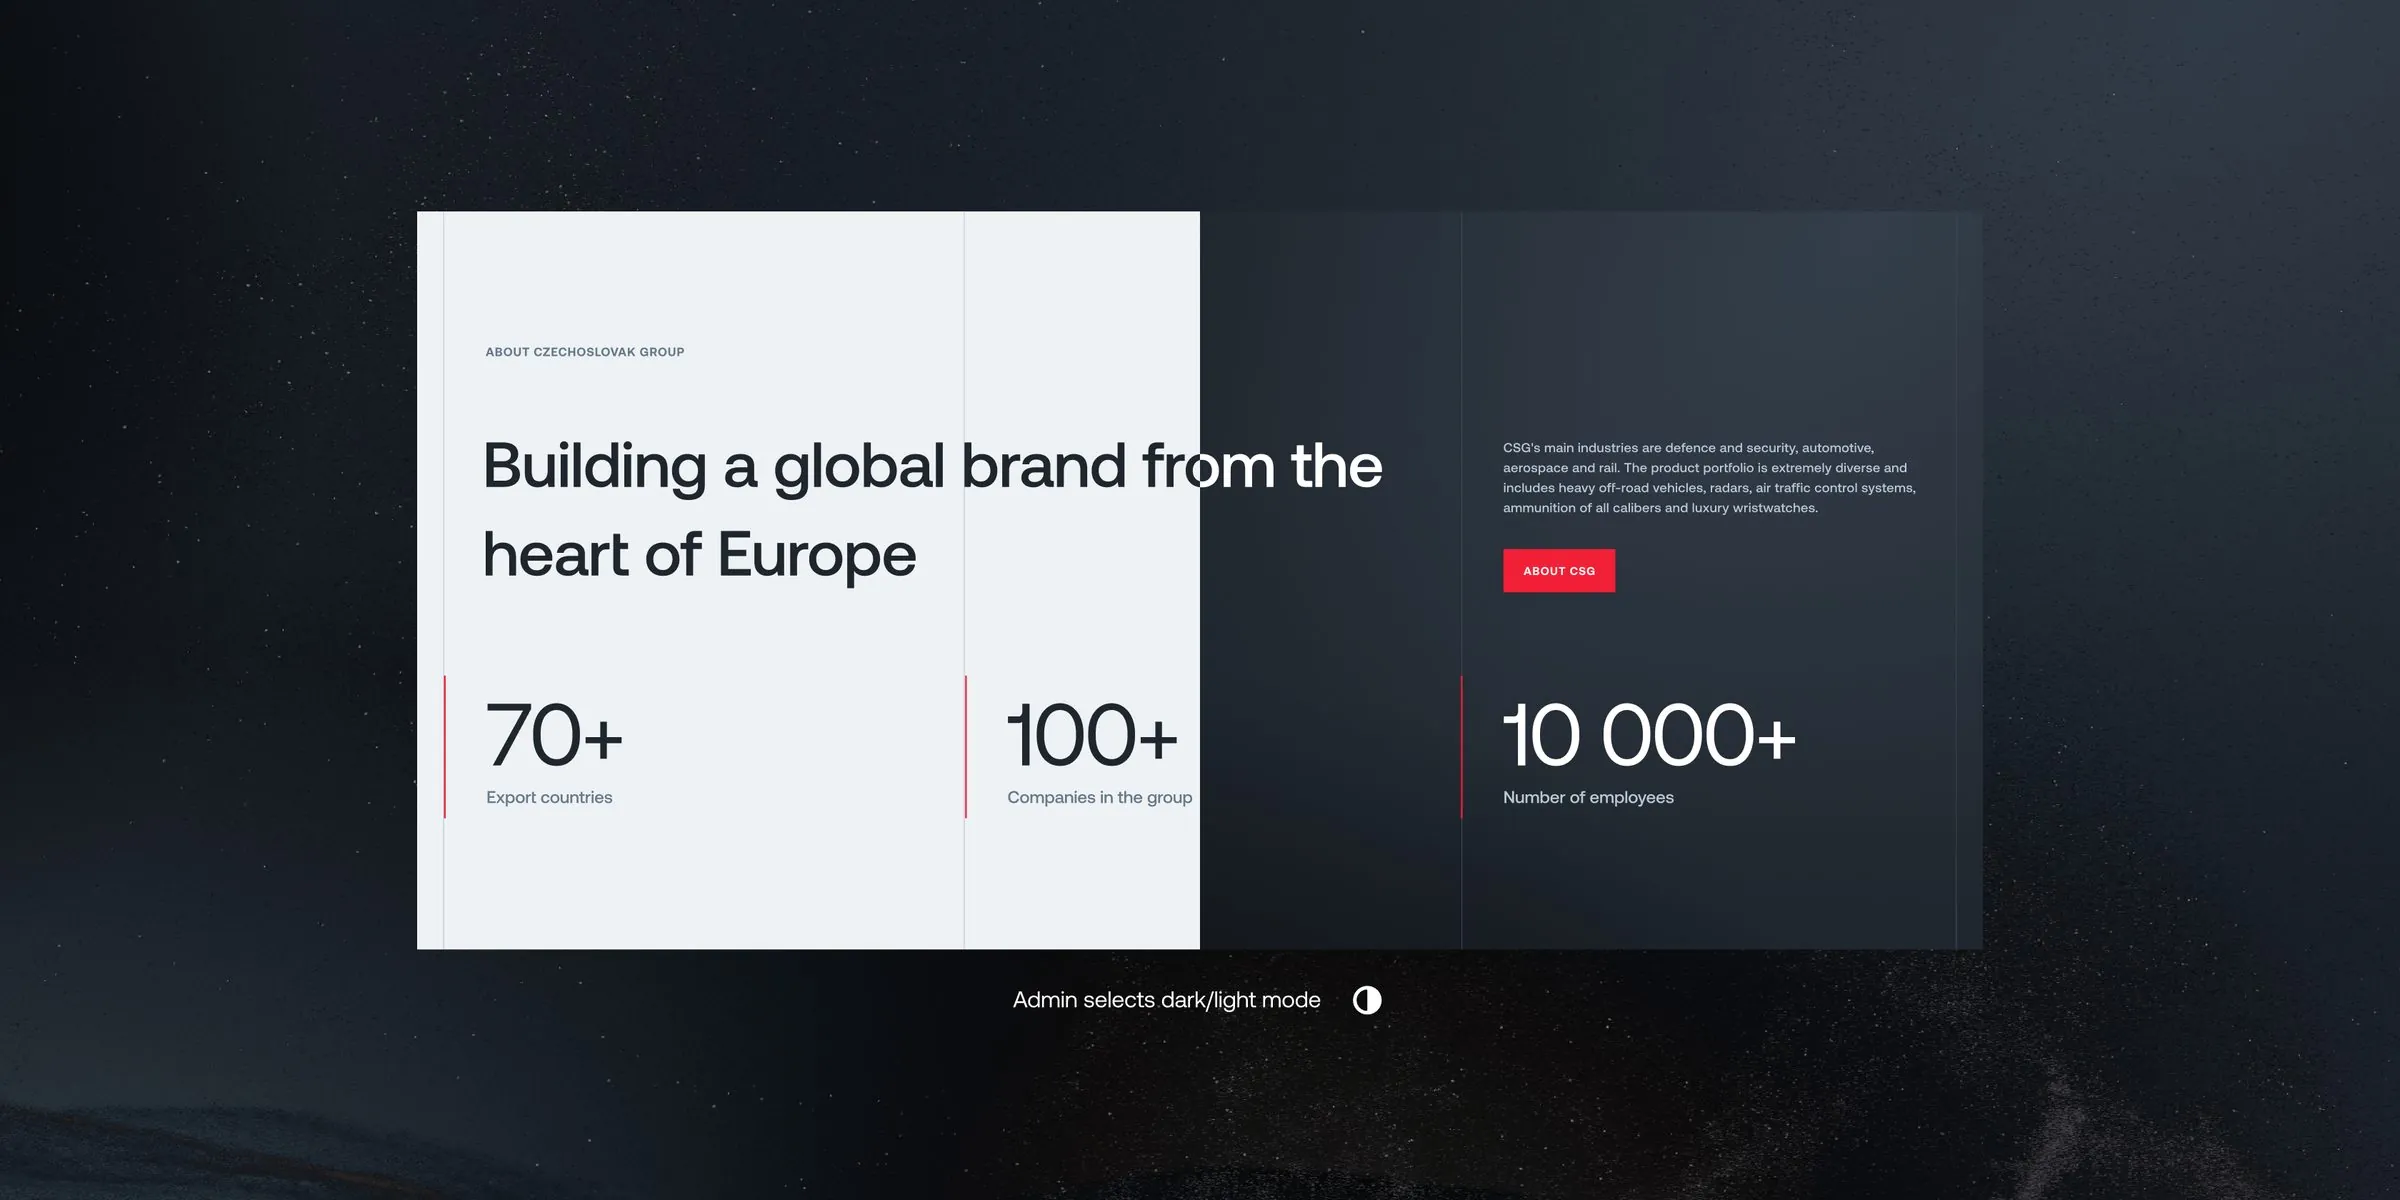Viewport: 2400px width, 1200px height.
Task: Click the '100+' statistic
Action: click(x=1092, y=735)
